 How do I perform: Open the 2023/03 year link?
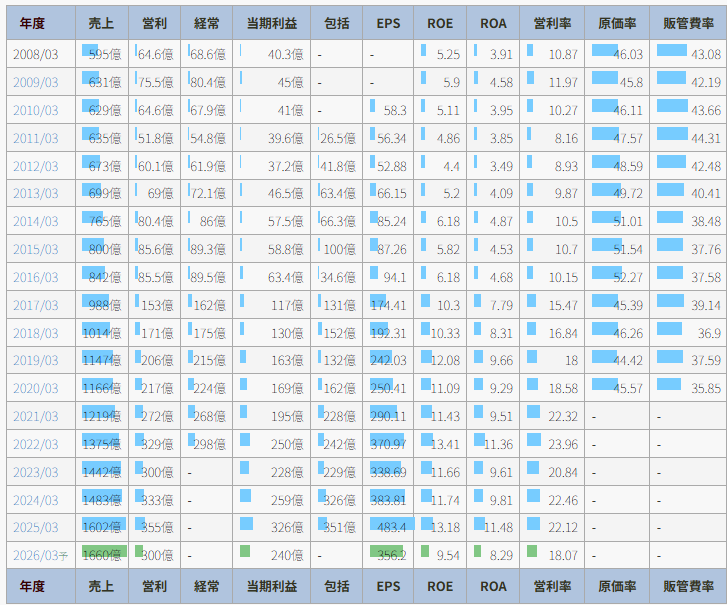(36, 472)
